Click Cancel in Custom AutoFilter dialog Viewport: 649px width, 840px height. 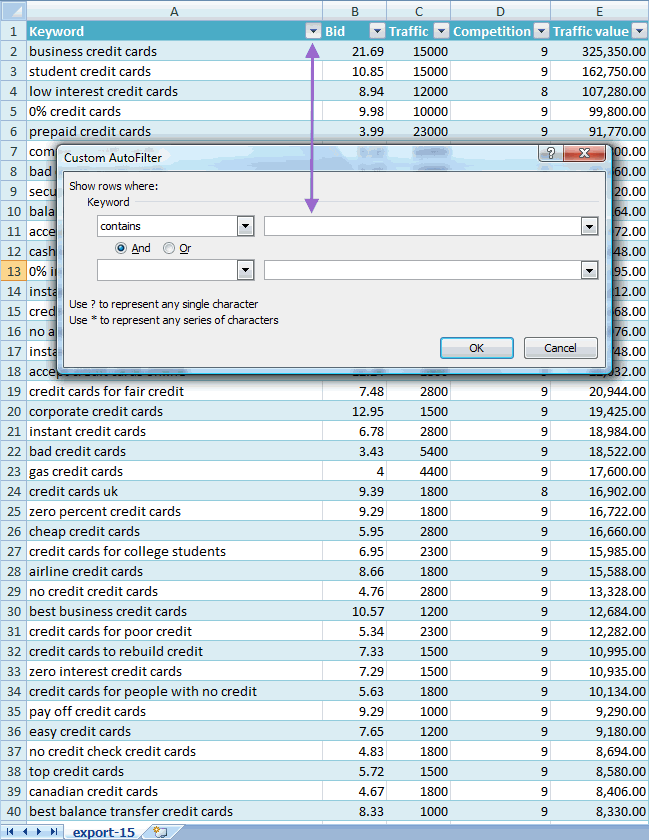[x=561, y=348]
